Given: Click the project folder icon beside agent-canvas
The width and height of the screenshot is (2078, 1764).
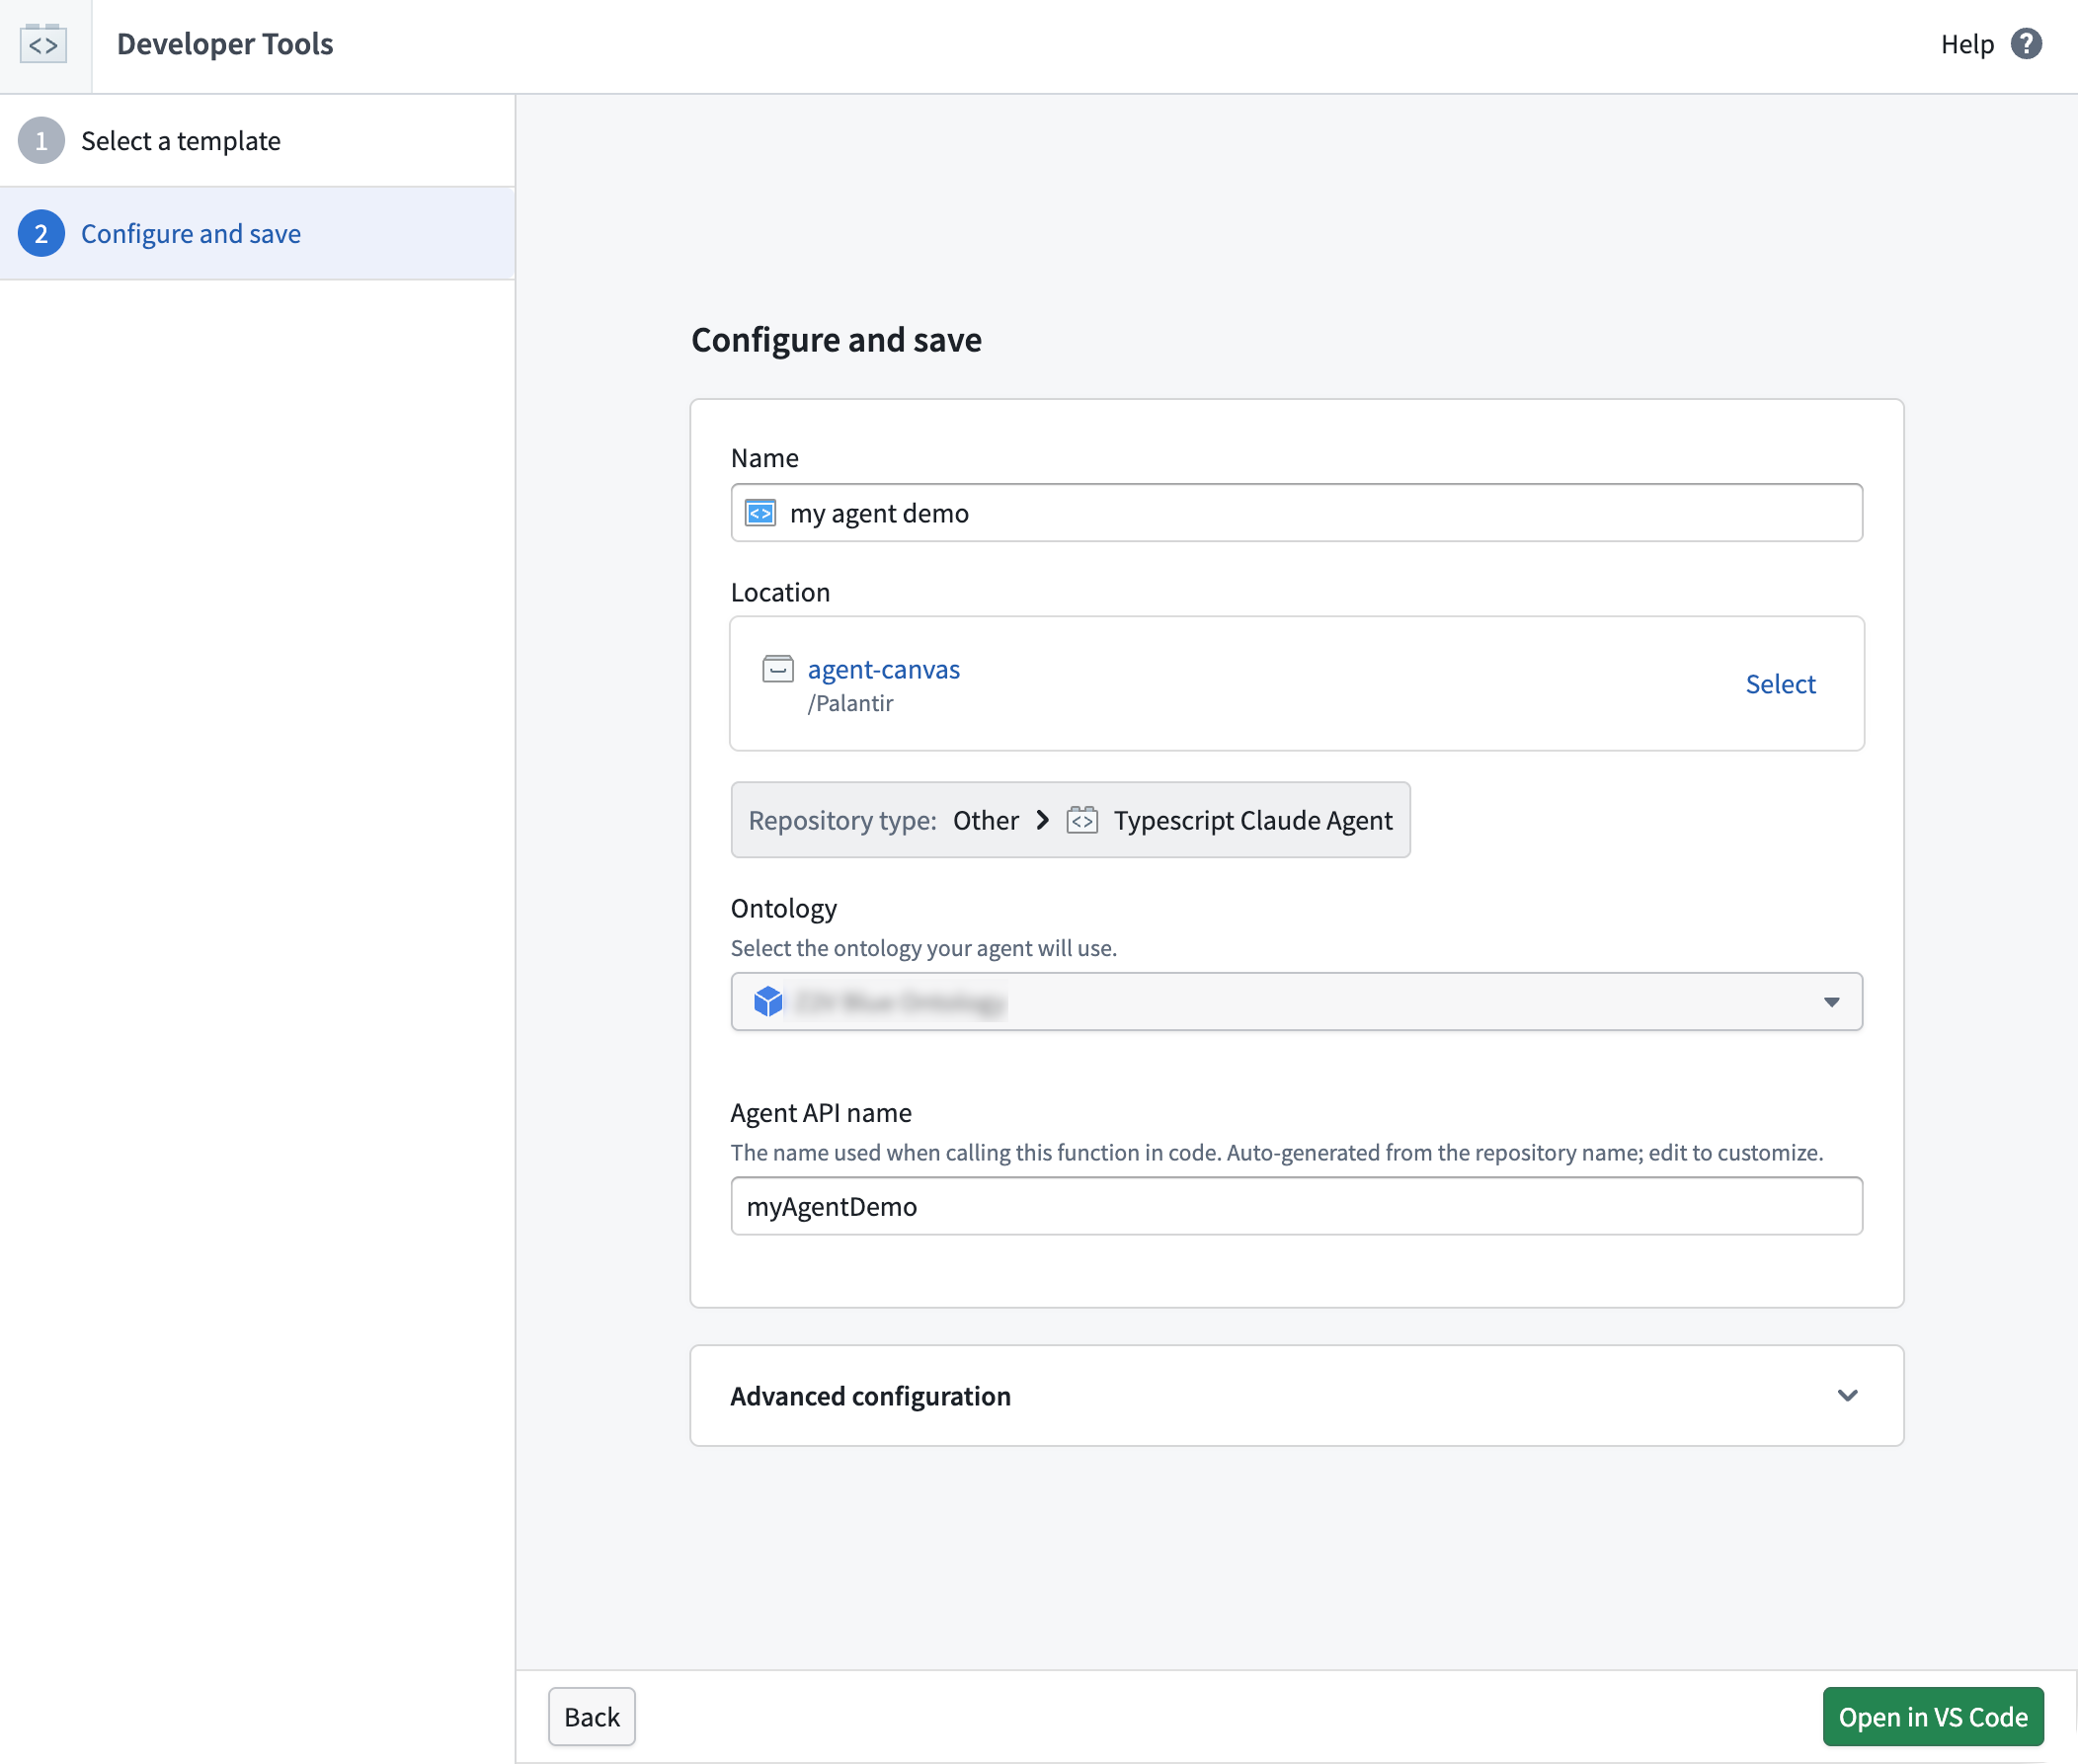Looking at the screenshot, I should coord(778,669).
